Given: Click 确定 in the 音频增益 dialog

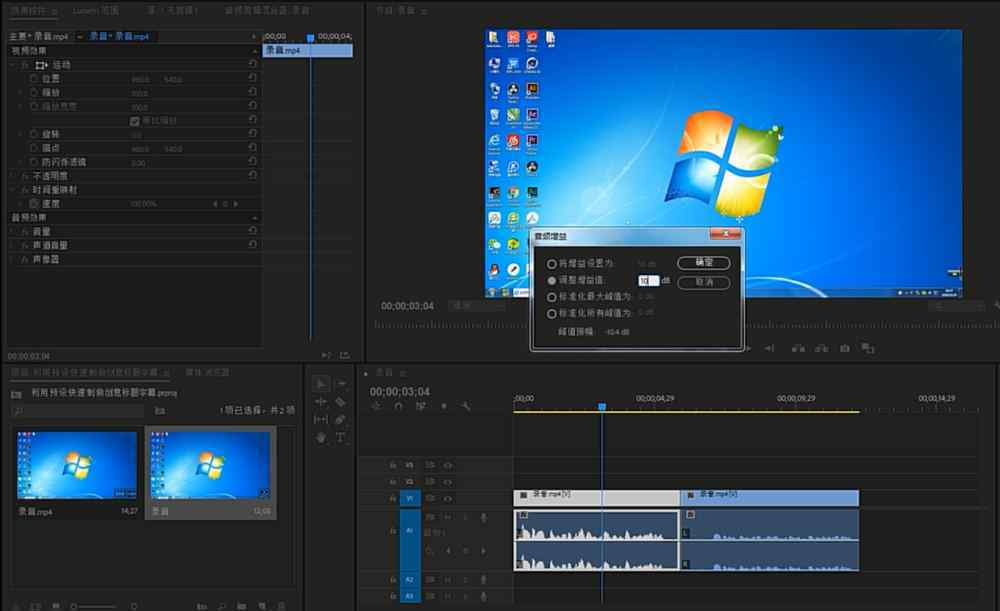Looking at the screenshot, I should point(703,263).
